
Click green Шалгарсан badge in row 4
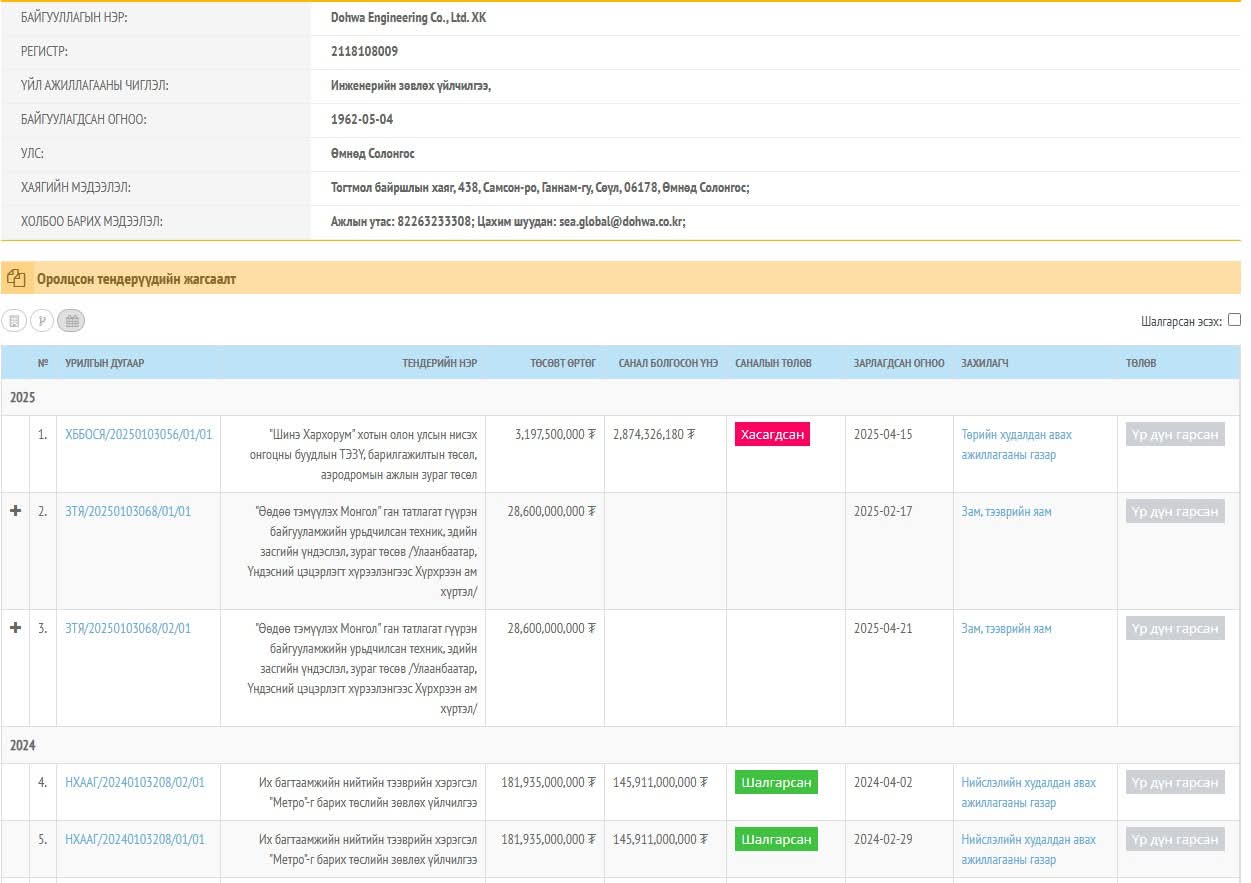coord(776,783)
